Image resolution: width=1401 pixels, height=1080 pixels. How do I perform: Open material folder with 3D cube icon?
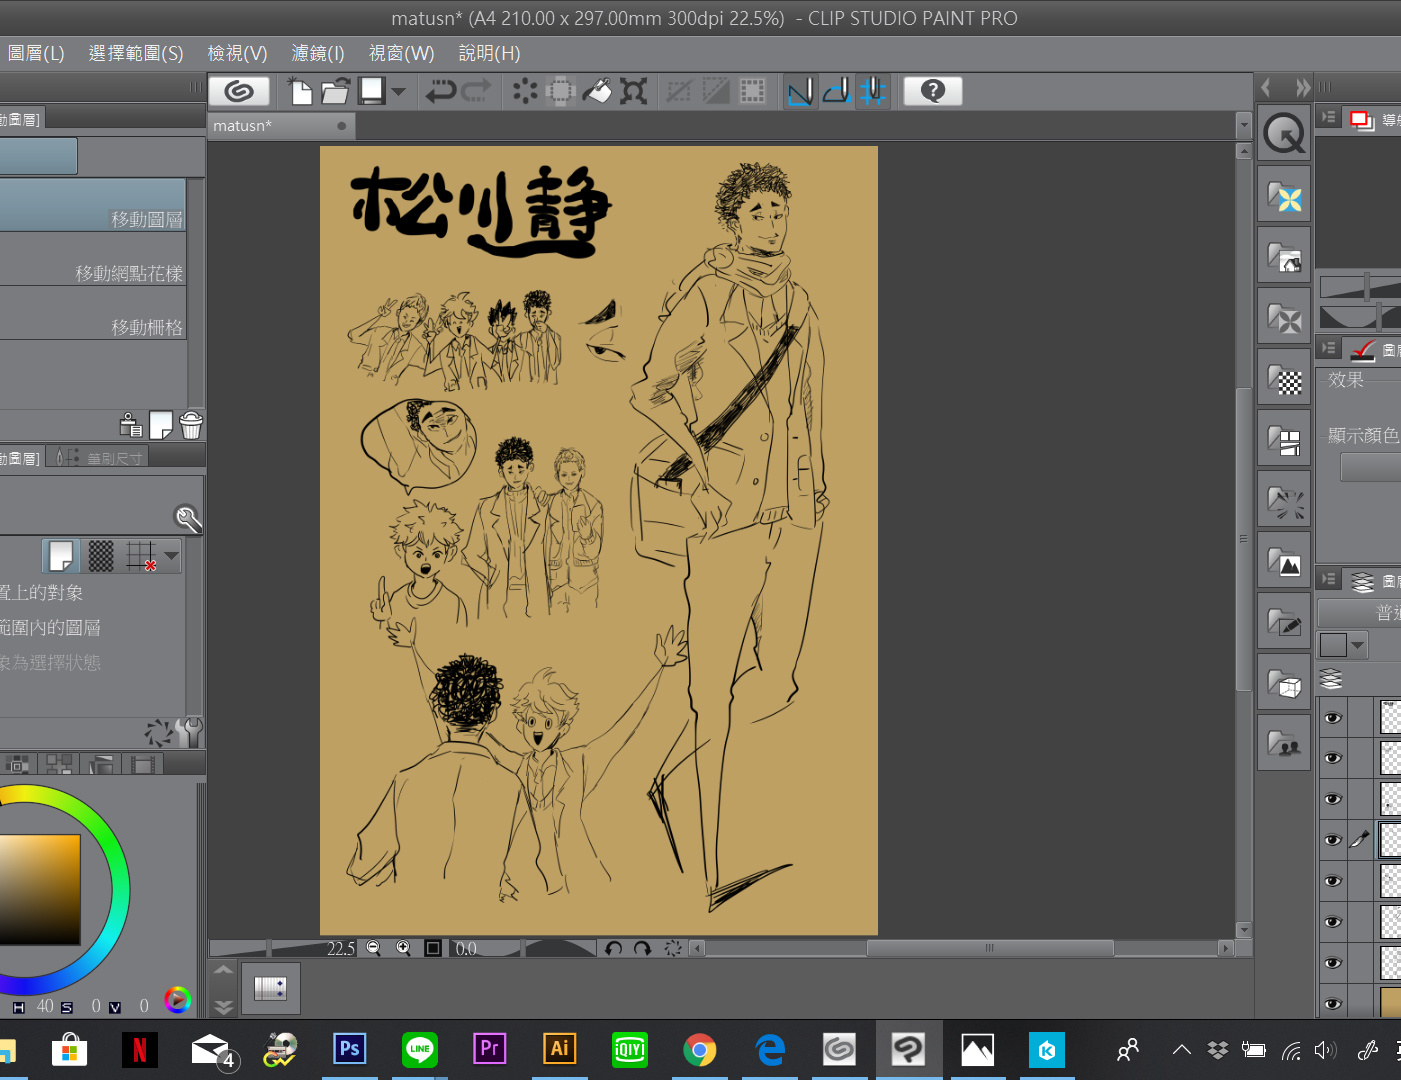coord(1284,683)
